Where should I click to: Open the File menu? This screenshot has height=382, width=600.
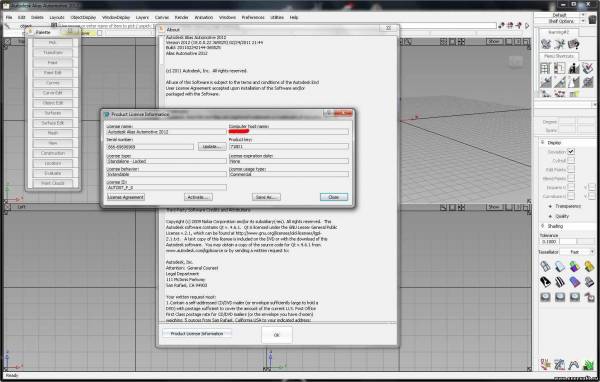9,18
